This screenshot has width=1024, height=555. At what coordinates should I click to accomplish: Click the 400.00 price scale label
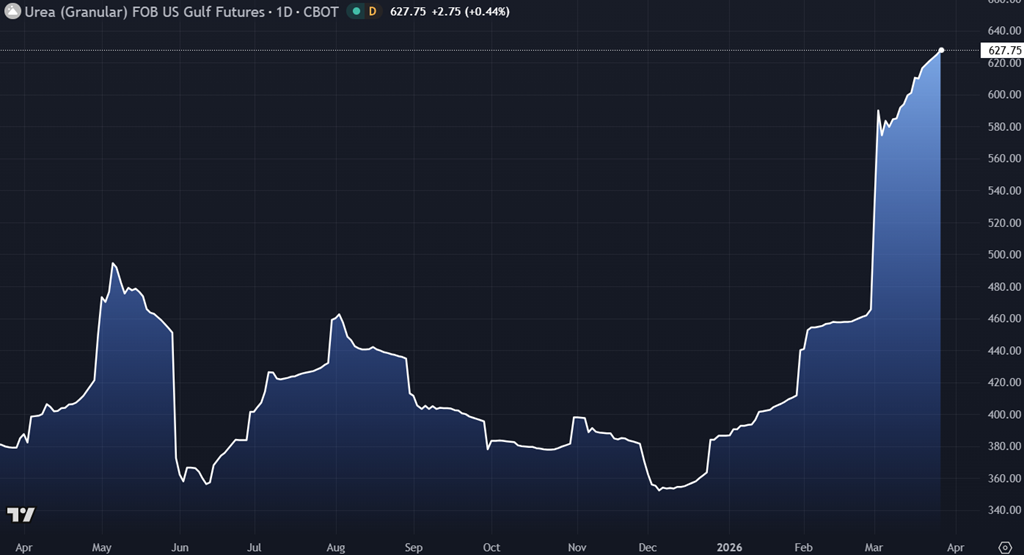pos(1002,415)
